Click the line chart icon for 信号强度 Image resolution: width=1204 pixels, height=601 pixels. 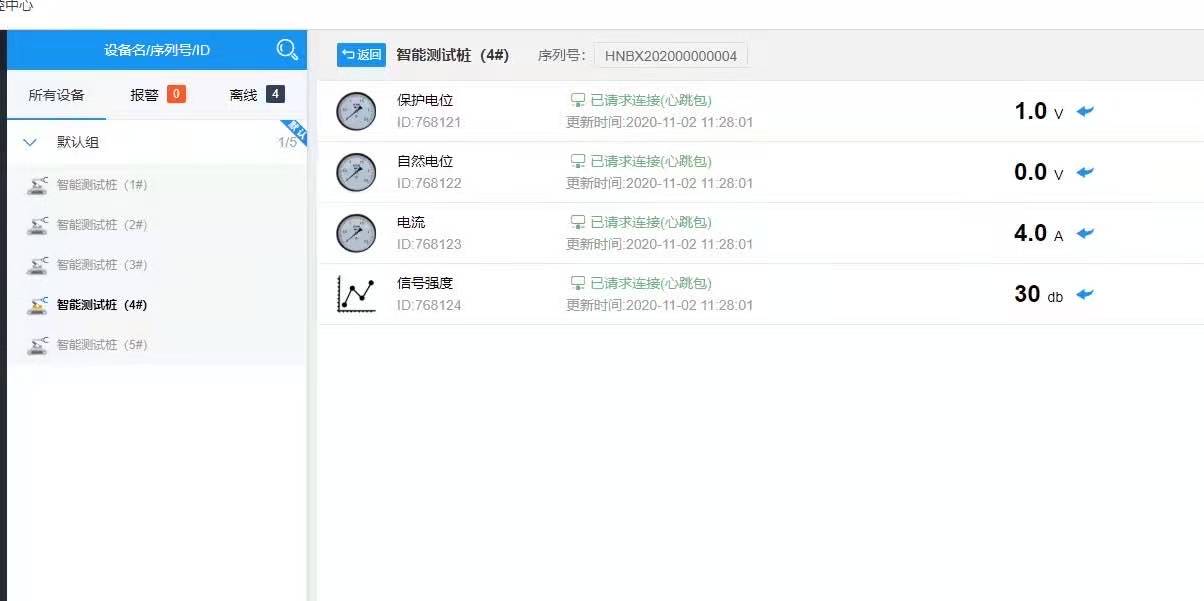tap(356, 294)
